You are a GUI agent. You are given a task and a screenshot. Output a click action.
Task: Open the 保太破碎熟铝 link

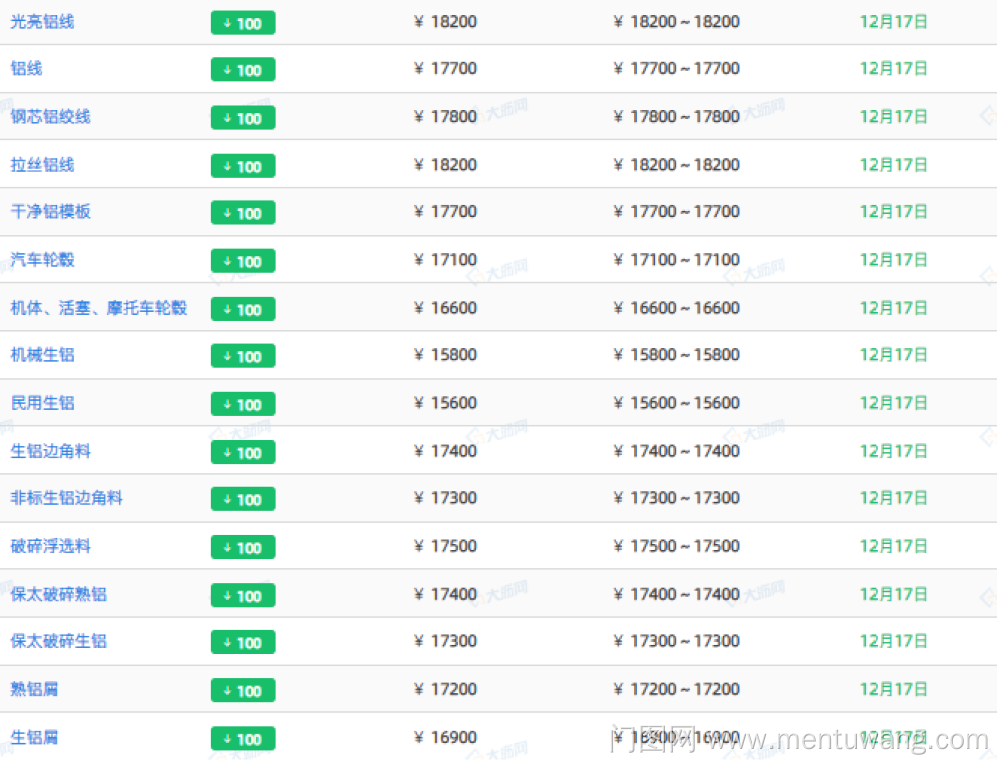click(x=58, y=594)
